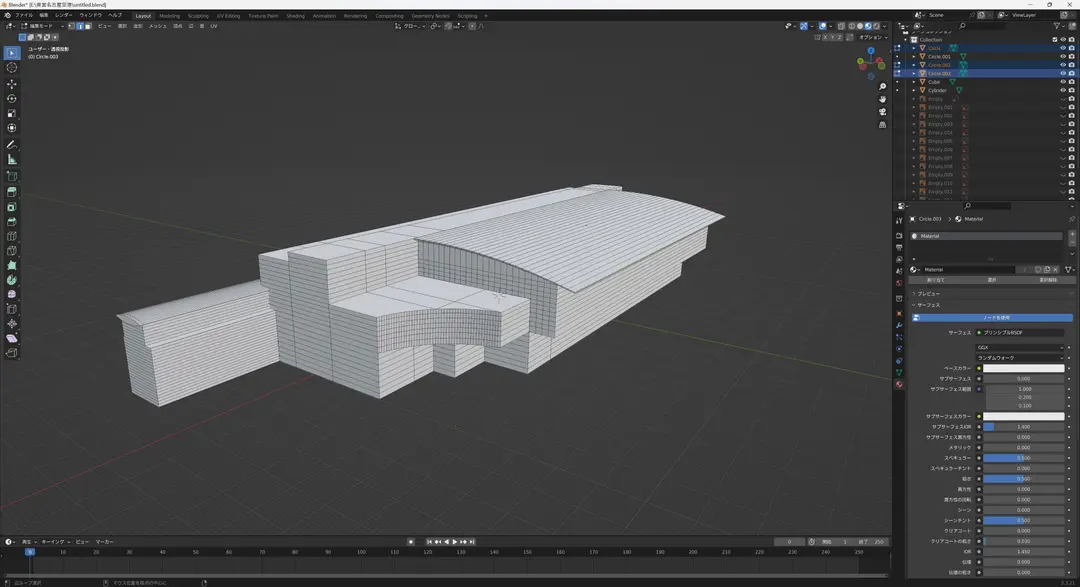Open the GGX distribution dropdown
Screen dimensions: 1080x587
point(1019,347)
